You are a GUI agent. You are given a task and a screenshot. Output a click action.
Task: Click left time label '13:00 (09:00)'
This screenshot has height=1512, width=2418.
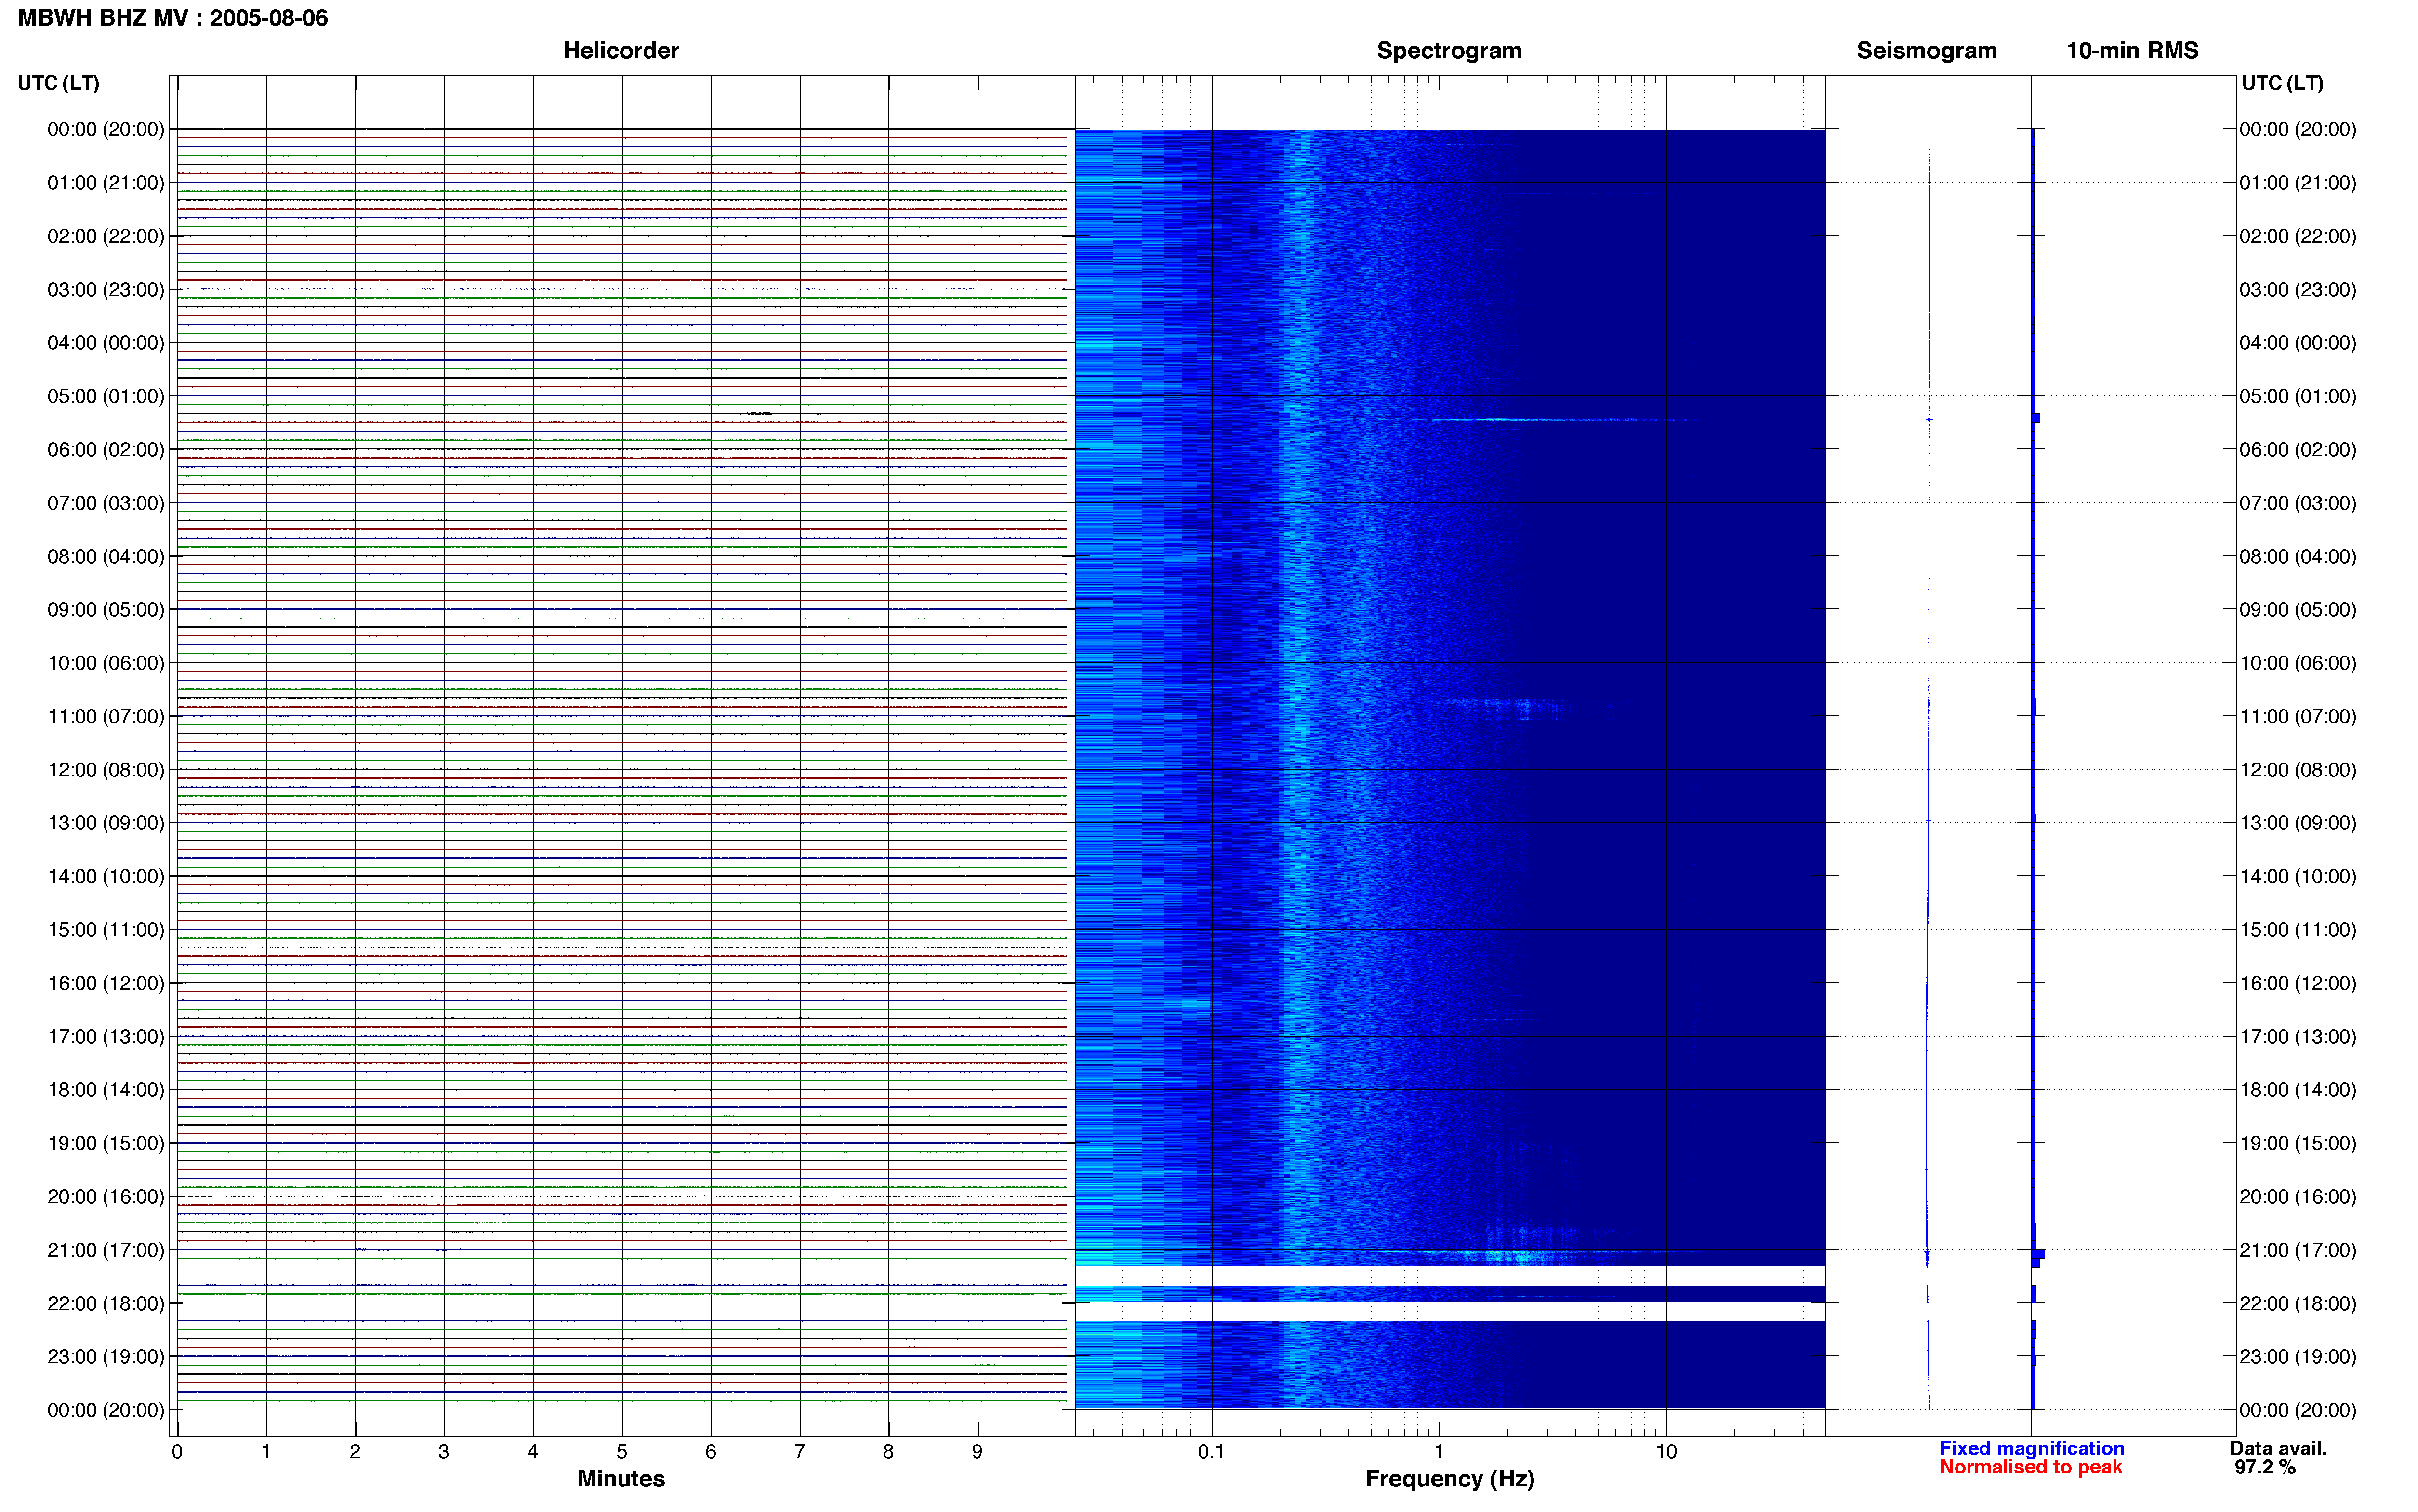pyautogui.click(x=106, y=823)
